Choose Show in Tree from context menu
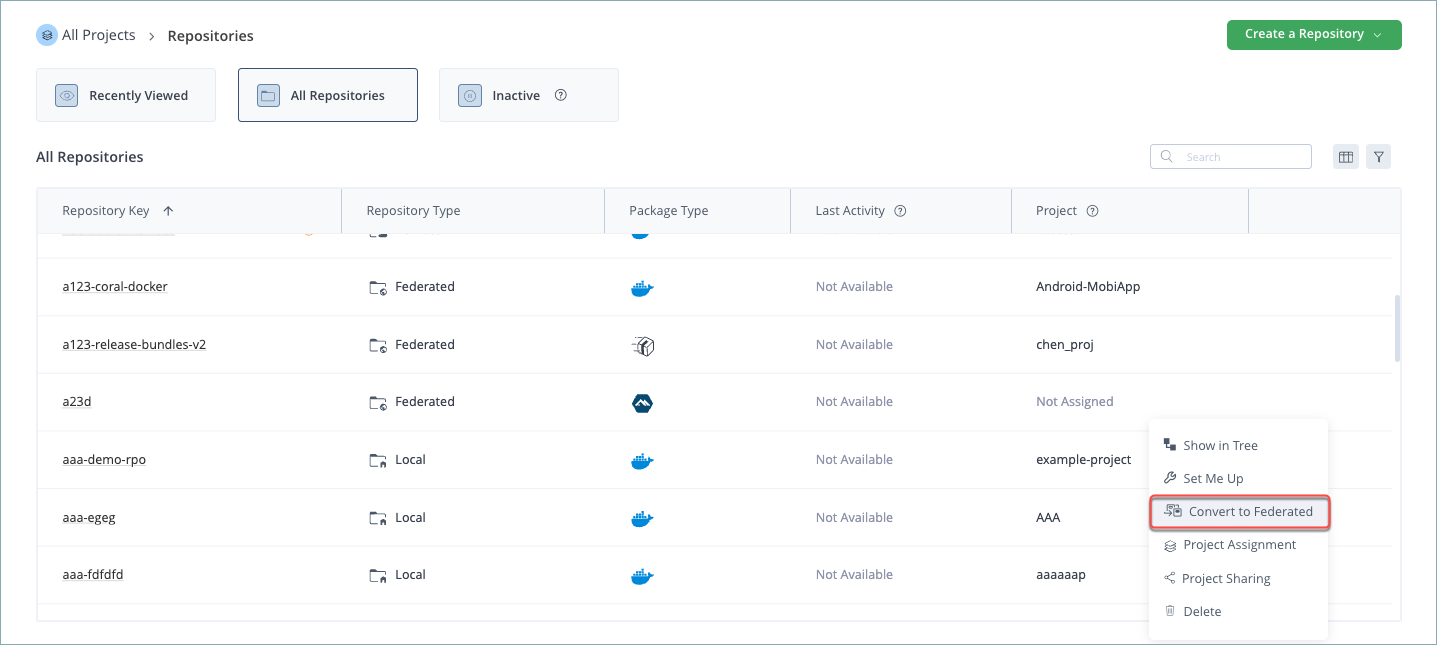Viewport: 1437px width, 645px height. (1238, 446)
